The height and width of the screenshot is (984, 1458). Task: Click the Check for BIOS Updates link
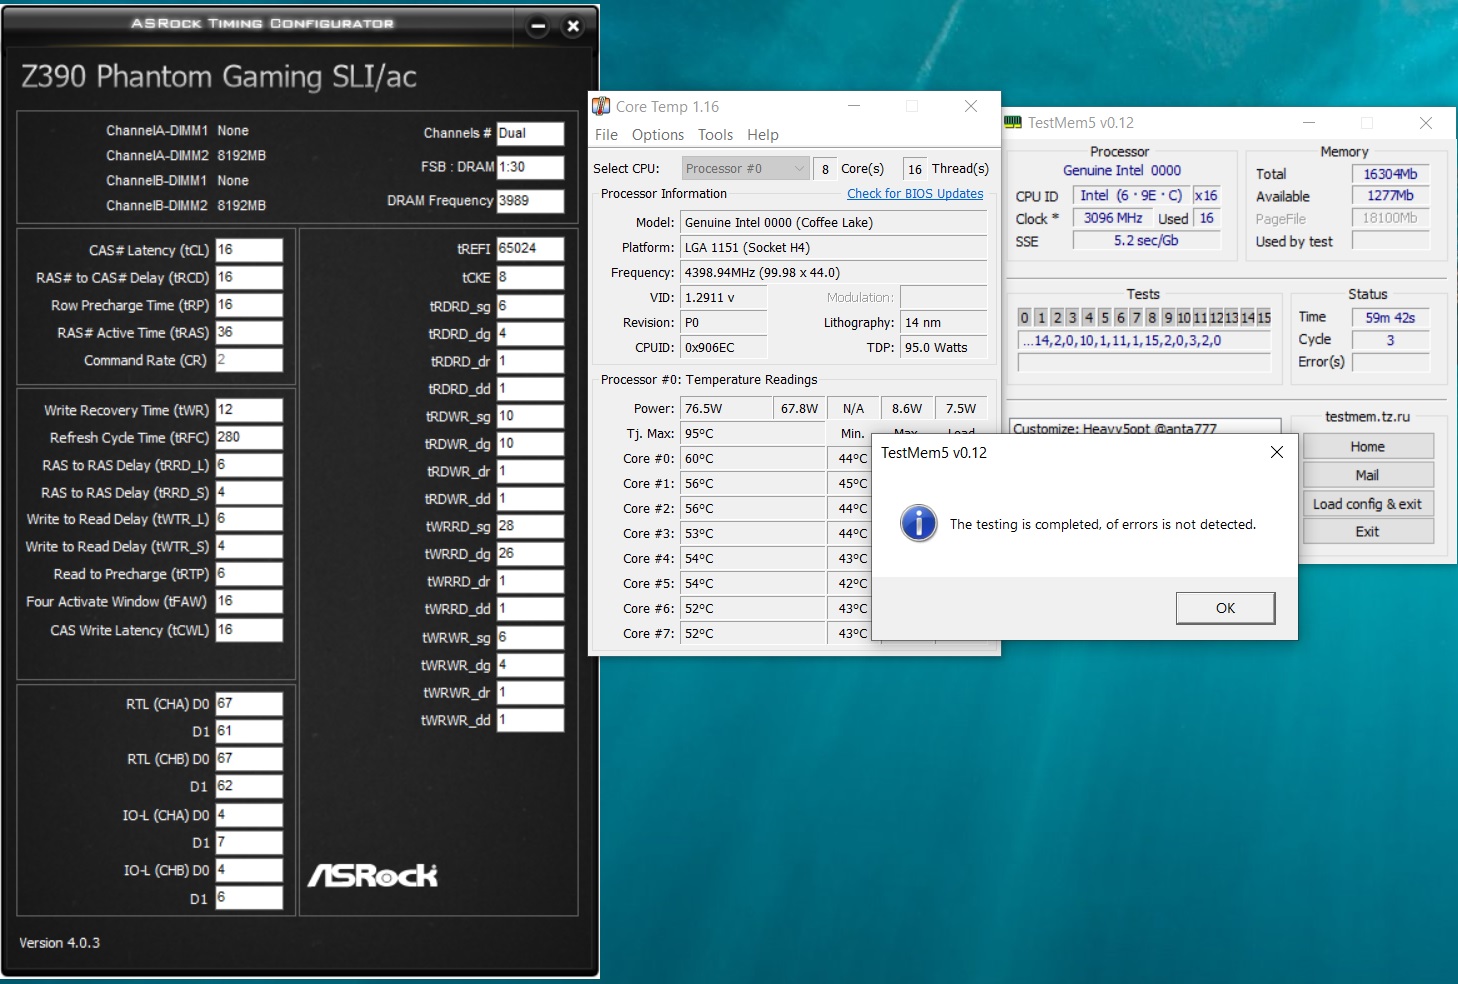tap(915, 194)
